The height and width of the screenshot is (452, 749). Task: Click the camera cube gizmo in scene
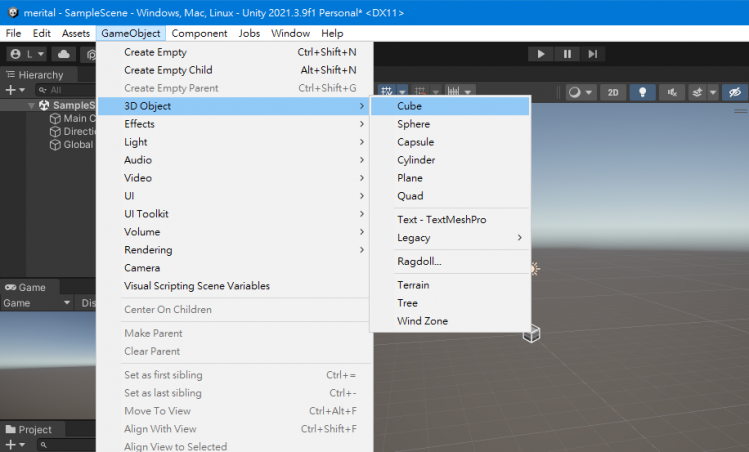(x=531, y=334)
